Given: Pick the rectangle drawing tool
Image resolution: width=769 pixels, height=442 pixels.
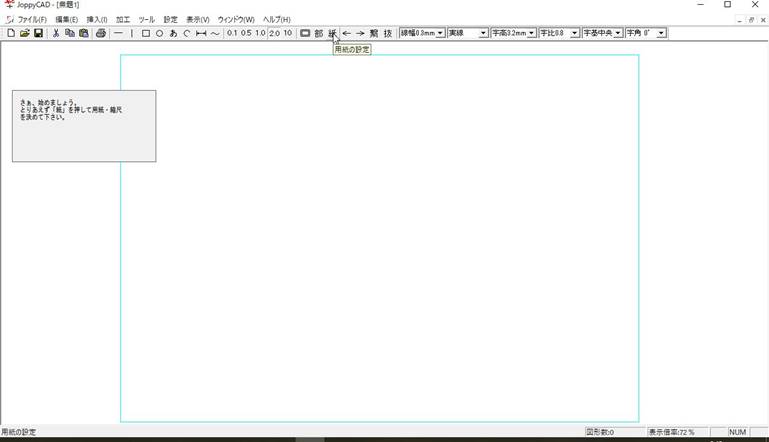Looking at the screenshot, I should tap(146, 33).
